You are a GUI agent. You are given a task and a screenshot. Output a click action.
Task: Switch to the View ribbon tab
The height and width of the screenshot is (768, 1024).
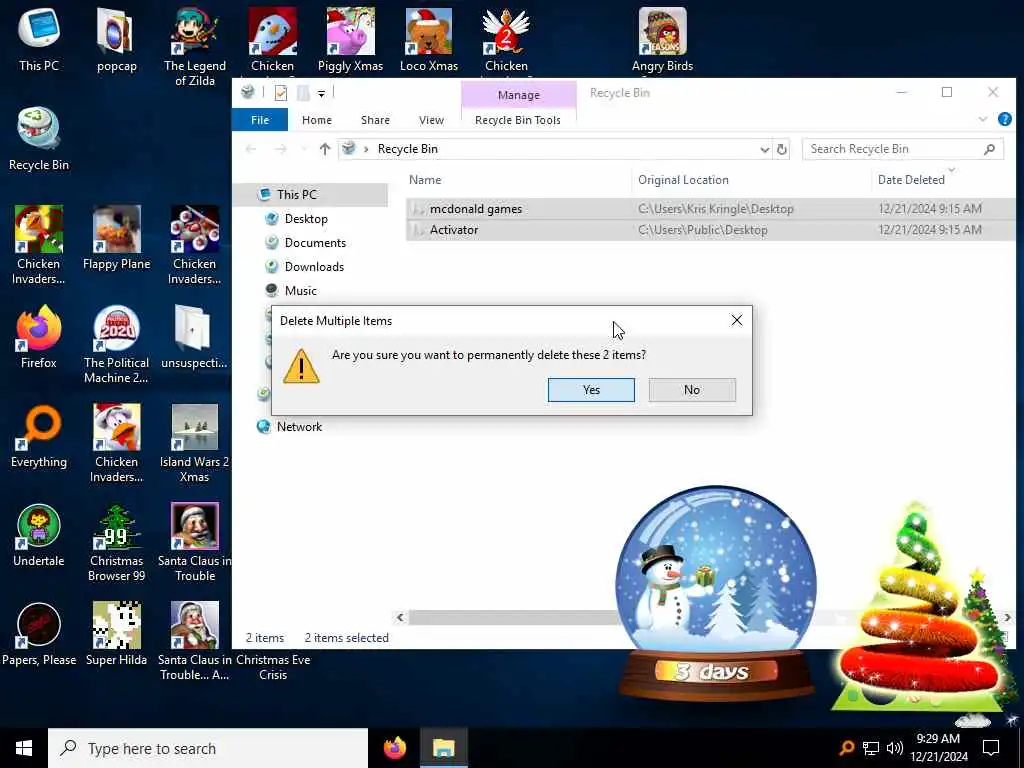[x=431, y=120]
